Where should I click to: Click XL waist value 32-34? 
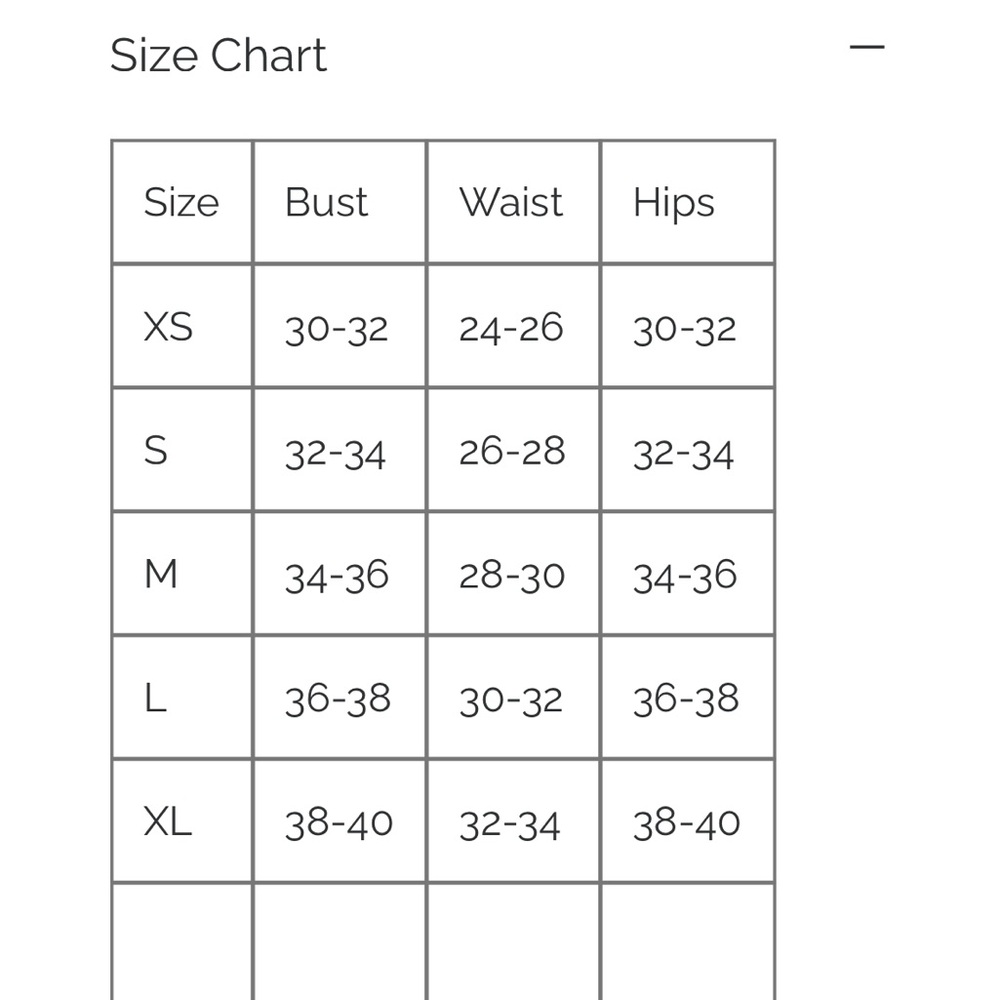[x=509, y=825]
